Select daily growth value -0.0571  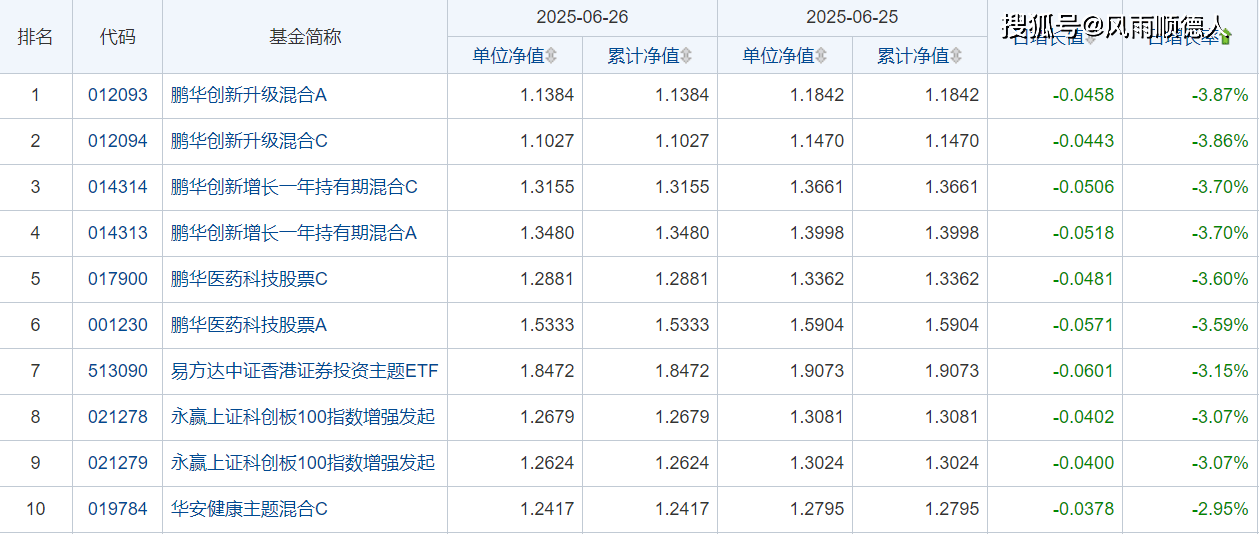[x=1083, y=325]
